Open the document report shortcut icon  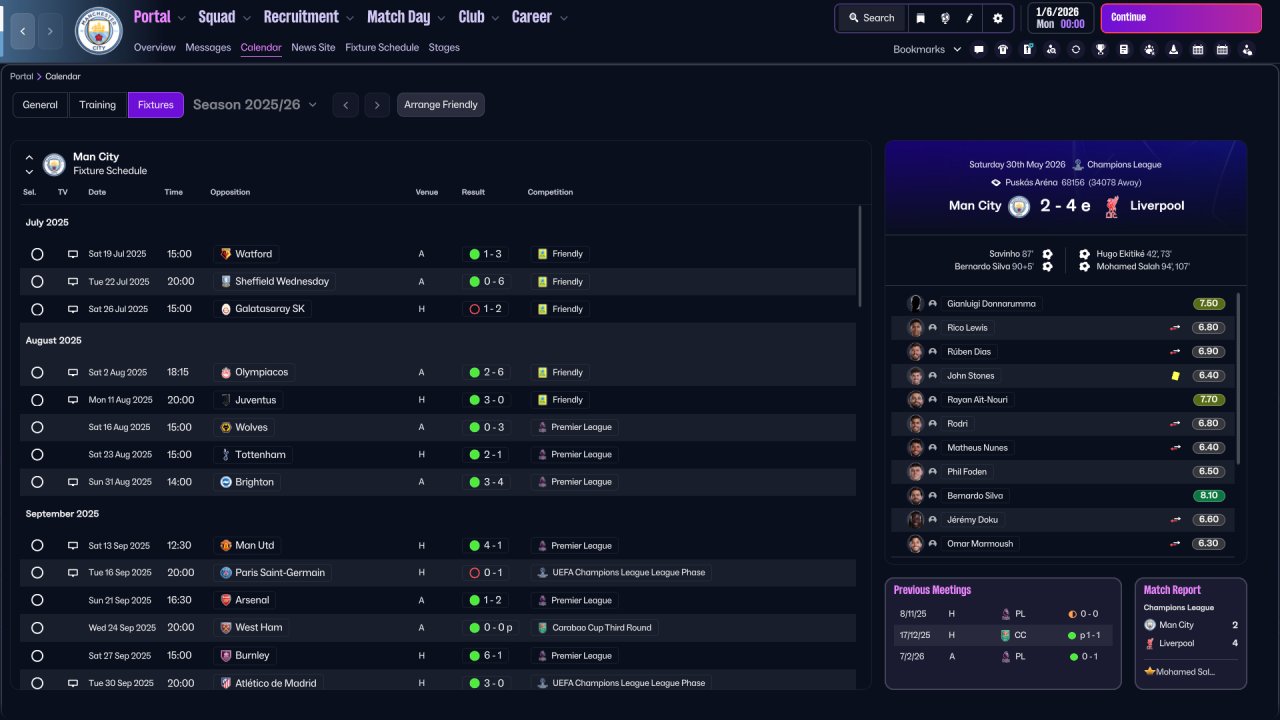coord(1124,49)
